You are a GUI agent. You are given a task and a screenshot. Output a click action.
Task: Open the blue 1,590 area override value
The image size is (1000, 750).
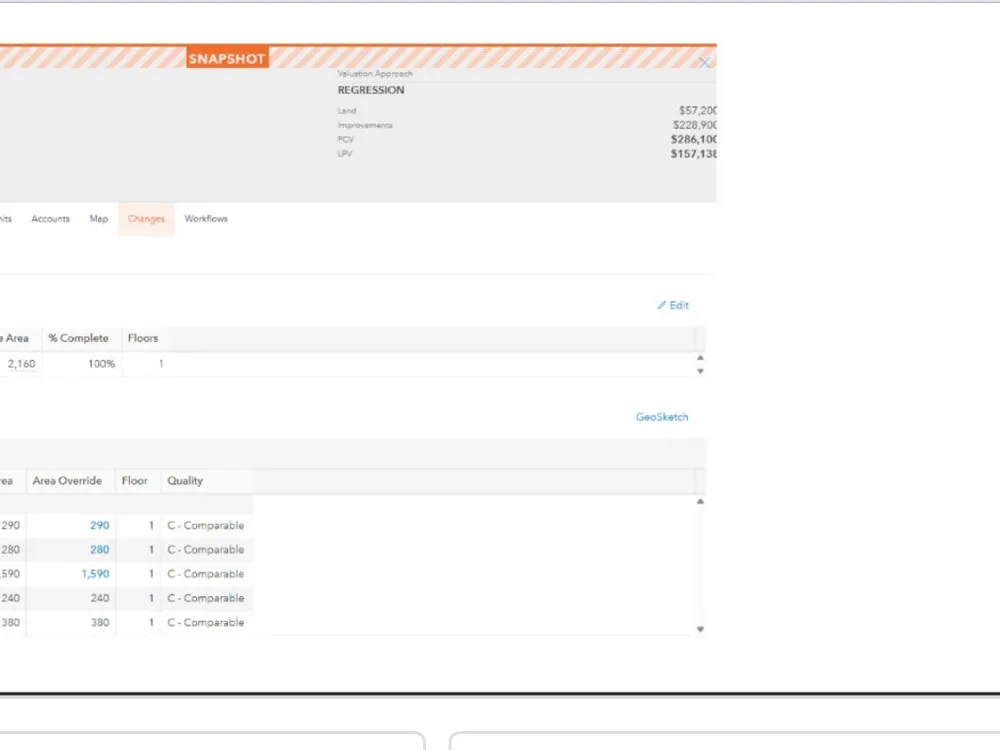[95, 574]
